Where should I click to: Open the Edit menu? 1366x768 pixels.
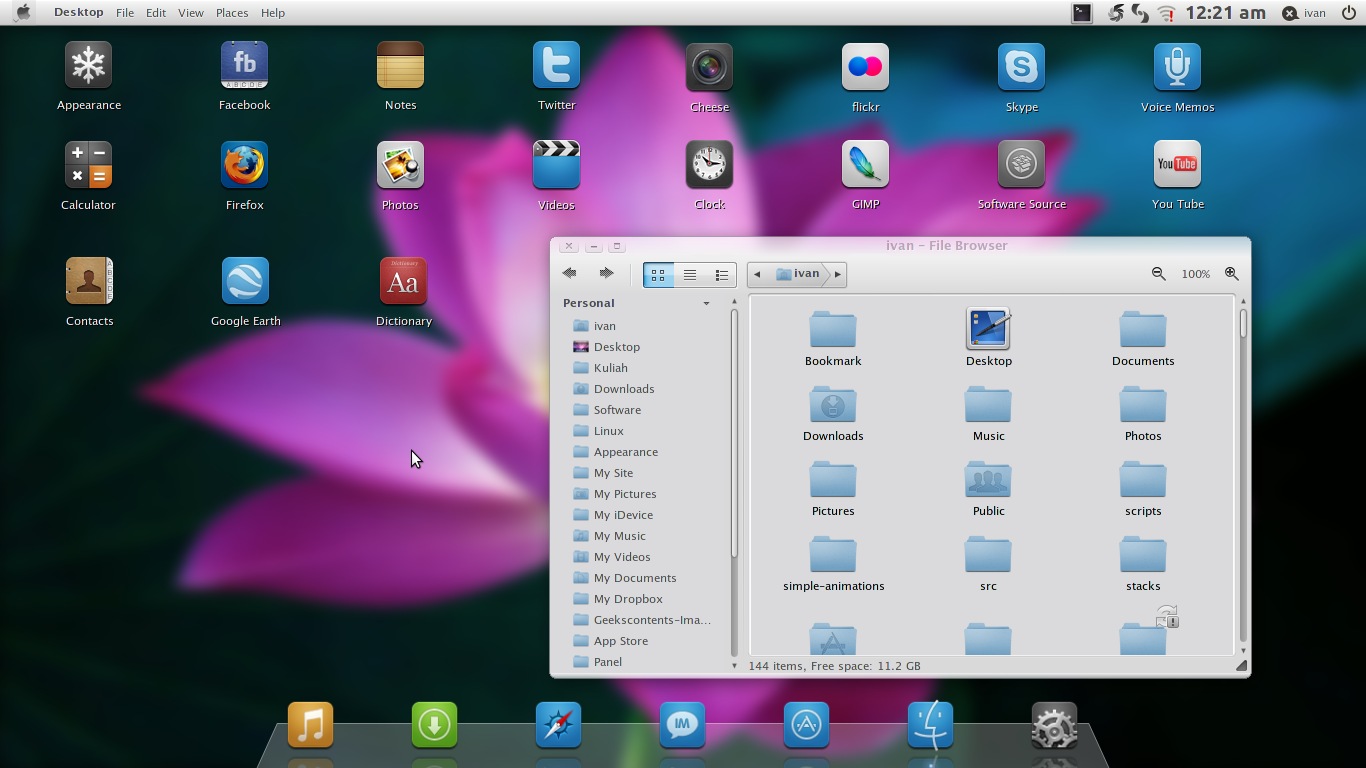click(x=156, y=13)
